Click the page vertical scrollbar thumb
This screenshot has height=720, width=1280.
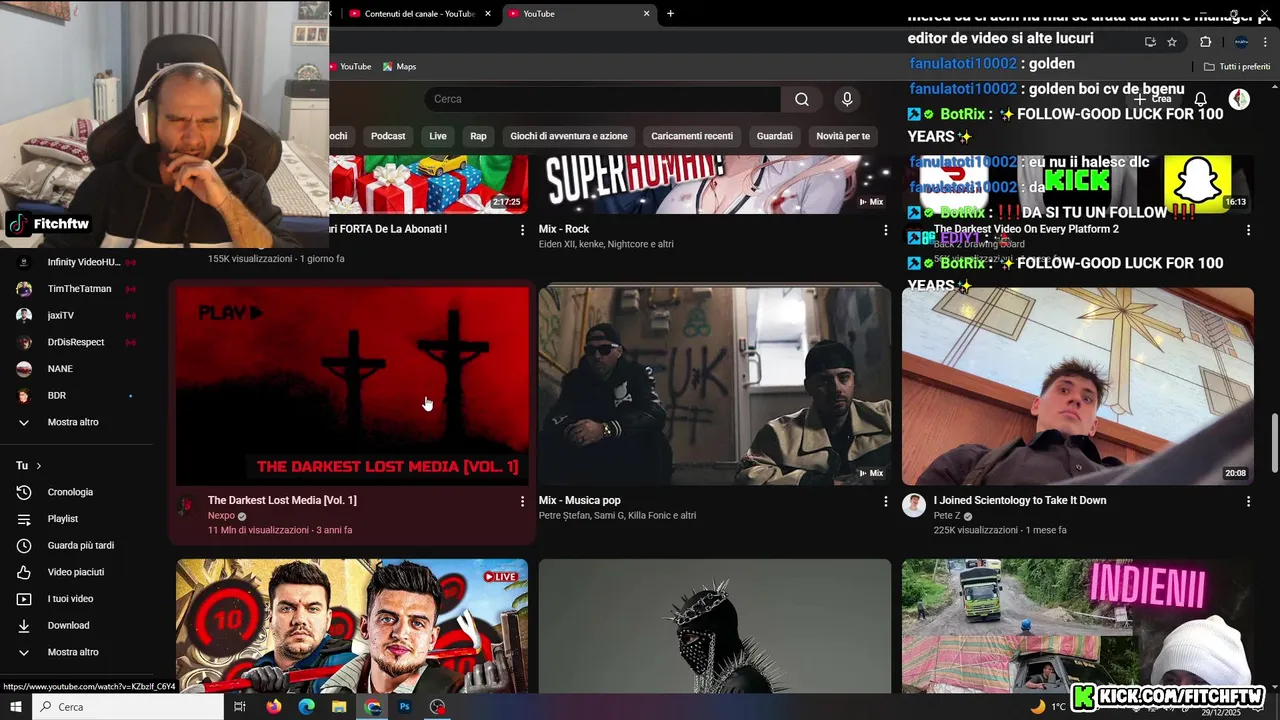(x=1274, y=443)
